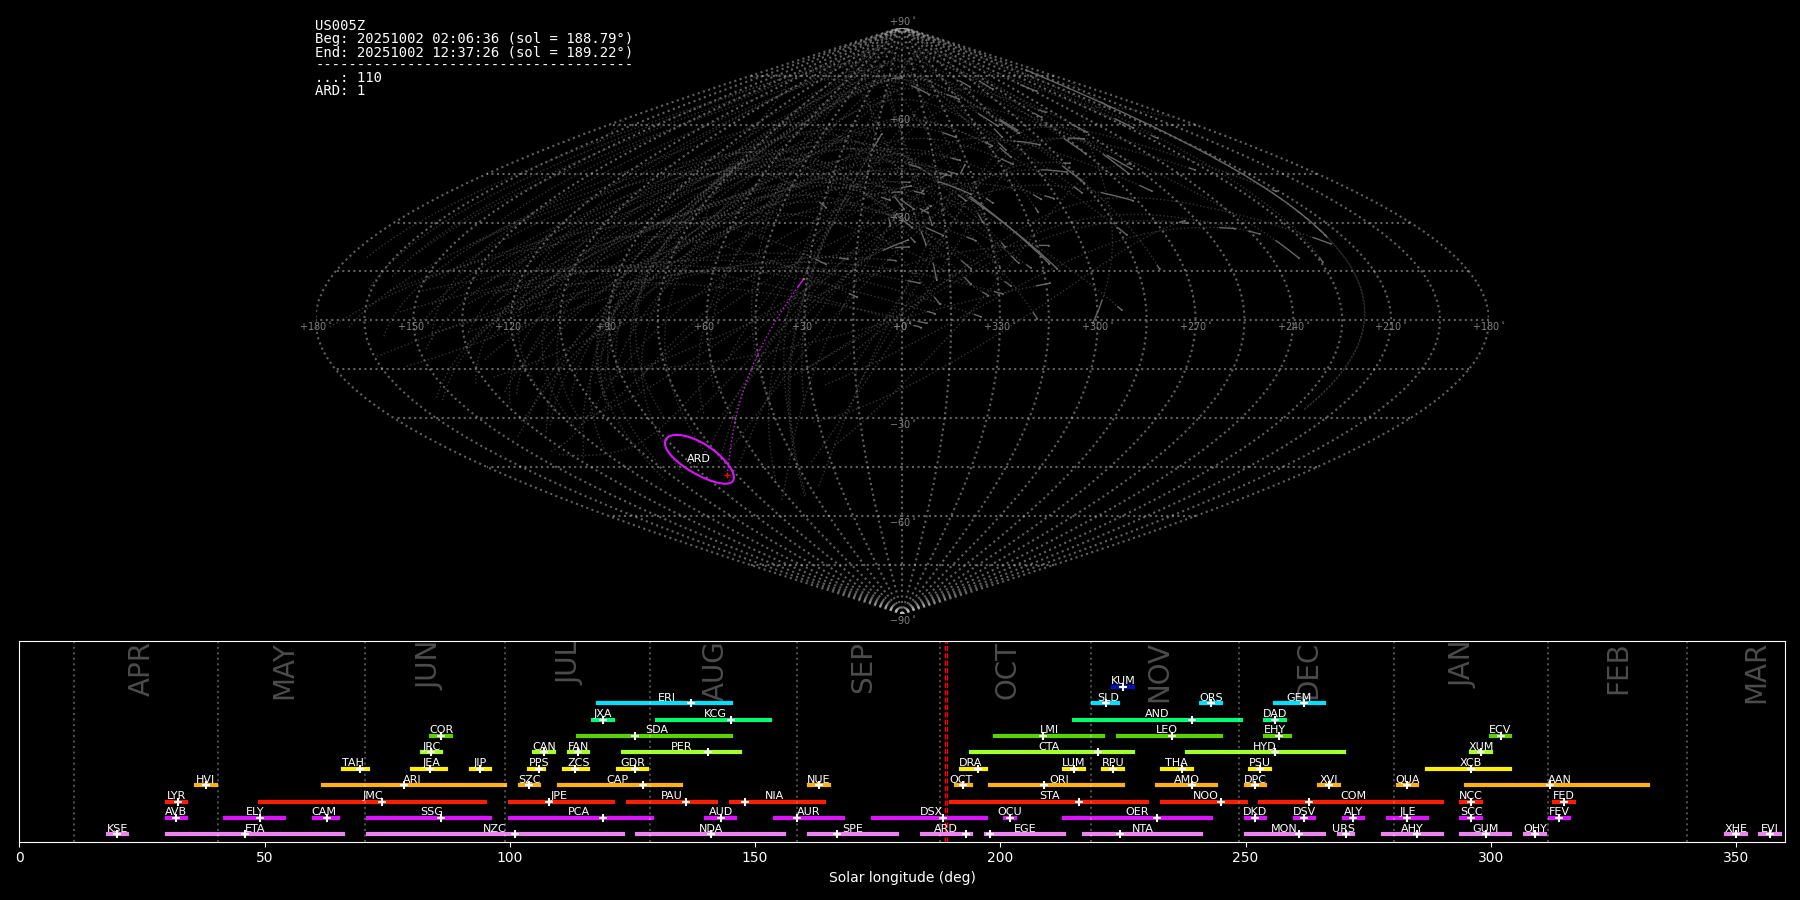Select the SSG shower label
This screenshot has width=1800, height=900.
(431, 812)
